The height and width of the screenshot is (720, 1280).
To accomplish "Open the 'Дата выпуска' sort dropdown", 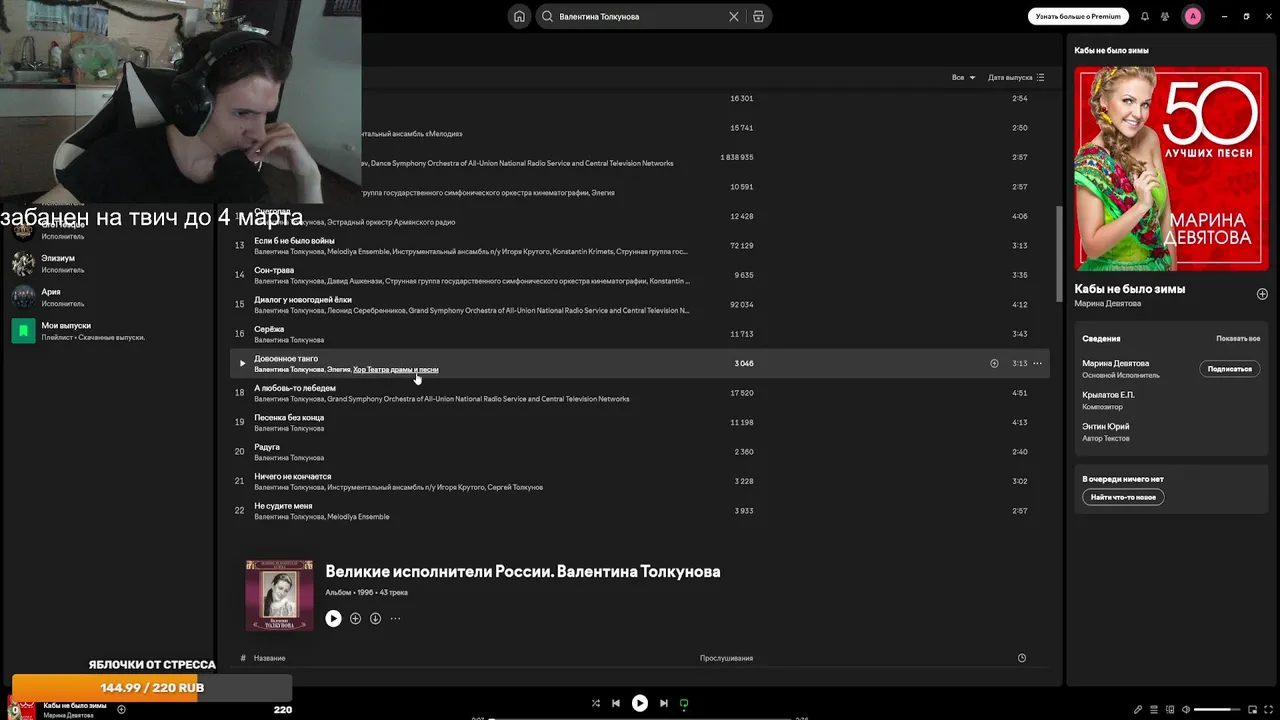I will coord(1016,77).
